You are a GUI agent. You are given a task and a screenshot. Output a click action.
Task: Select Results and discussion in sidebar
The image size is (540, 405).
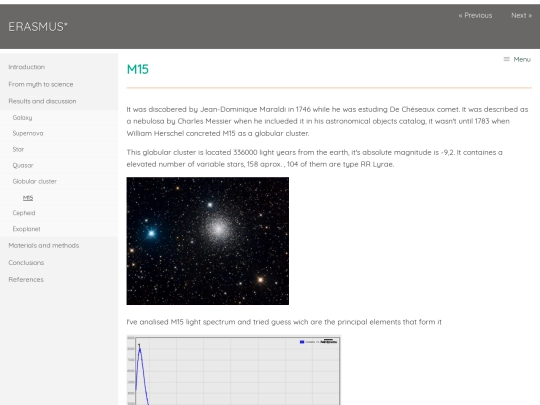pyautogui.click(x=42, y=101)
